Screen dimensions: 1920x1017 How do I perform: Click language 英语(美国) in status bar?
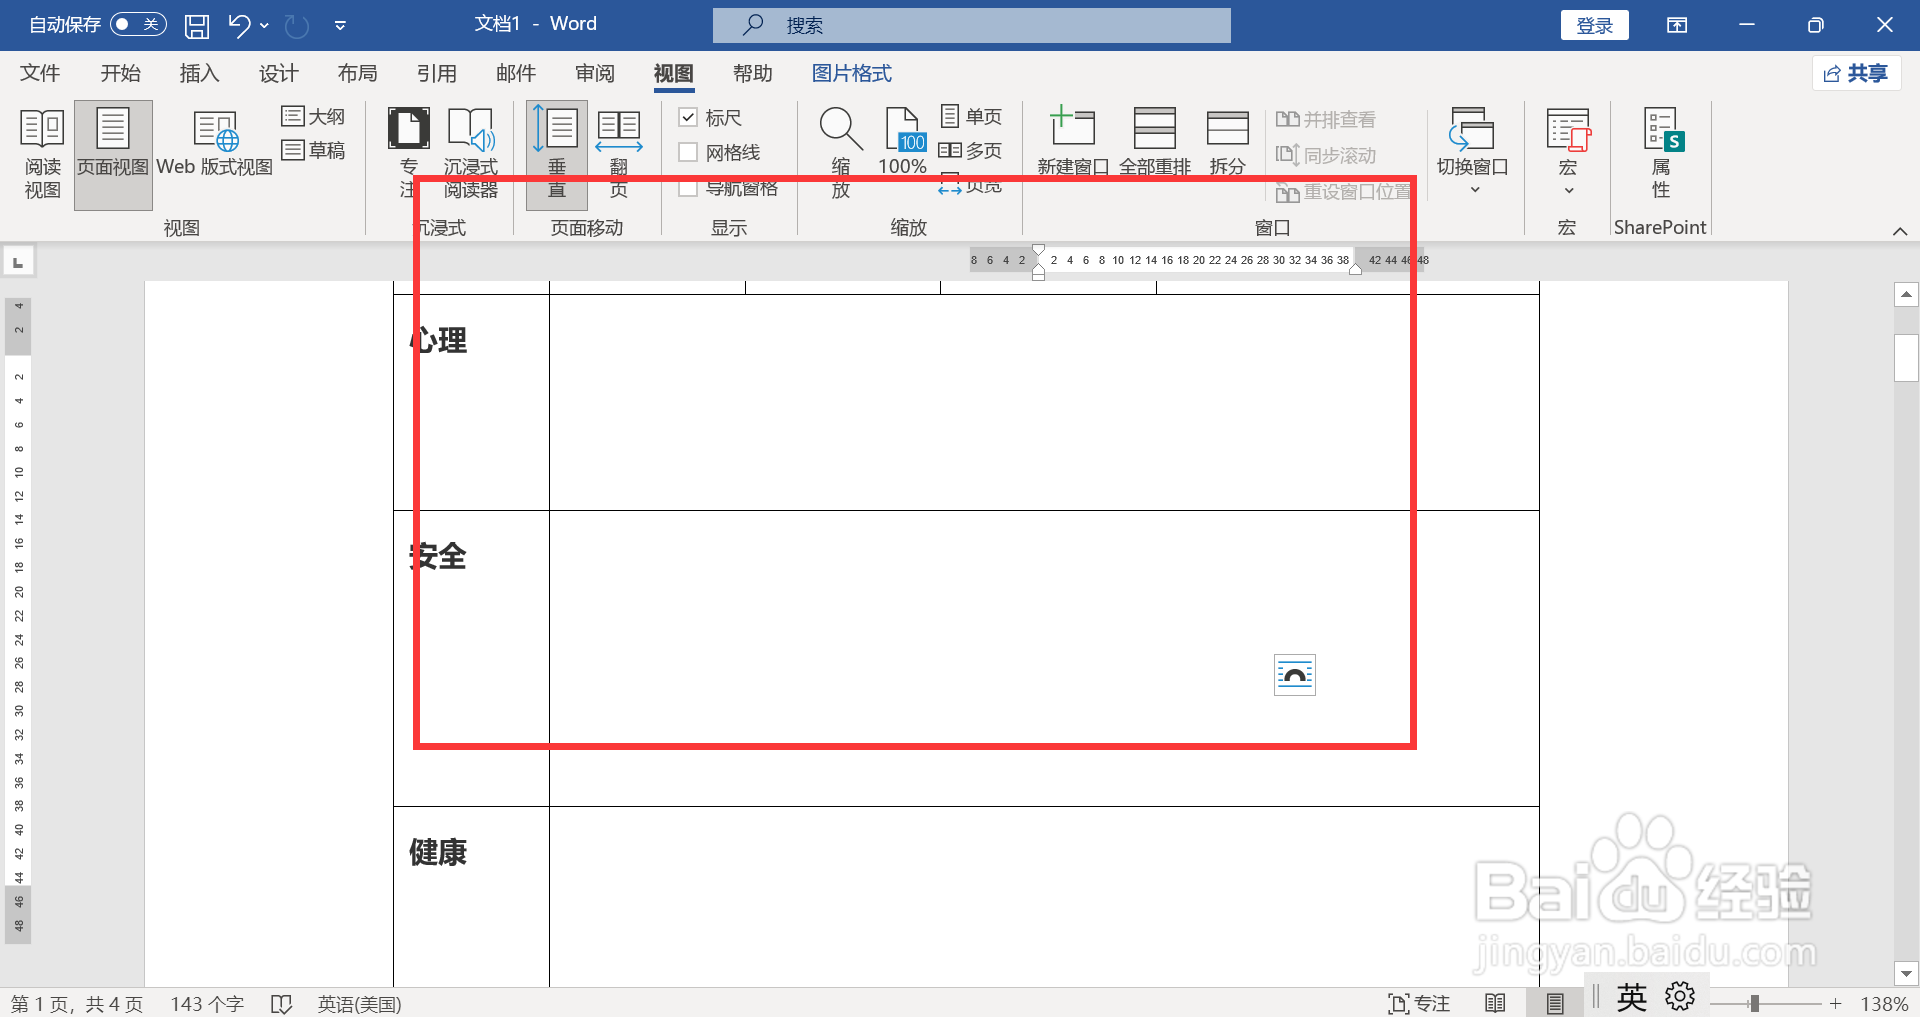click(x=359, y=1003)
